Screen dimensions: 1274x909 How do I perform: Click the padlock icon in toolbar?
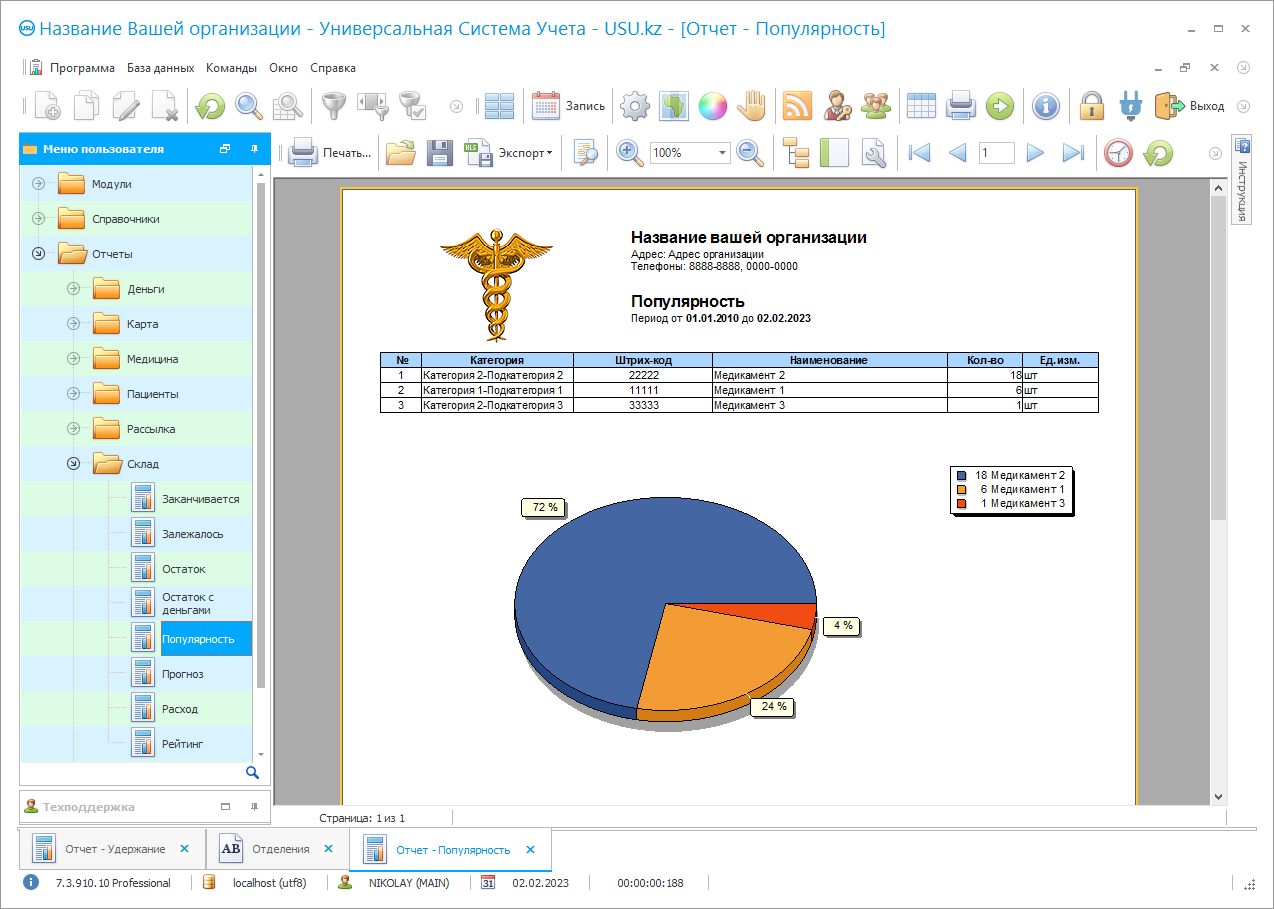point(1091,106)
